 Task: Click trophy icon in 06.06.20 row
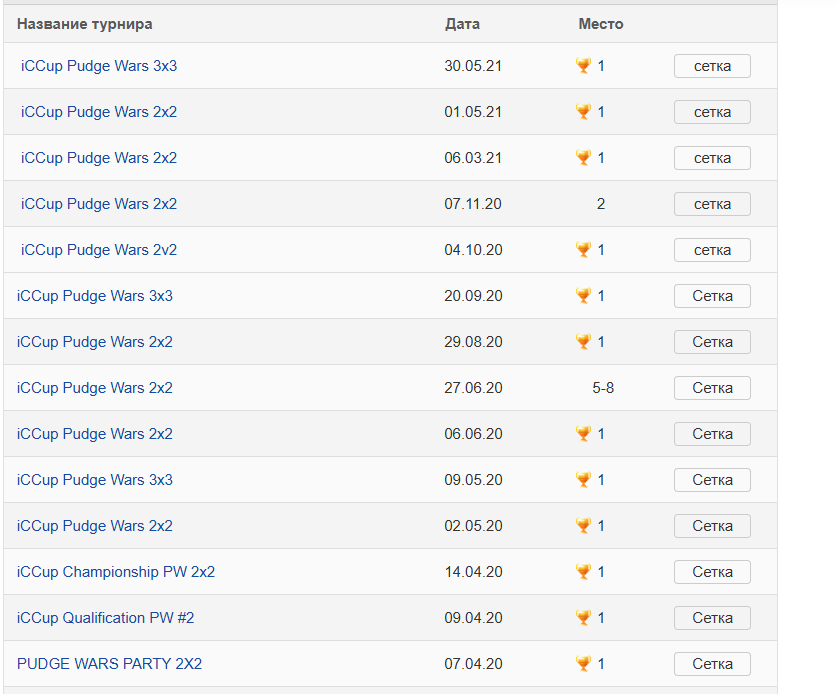[583, 433]
